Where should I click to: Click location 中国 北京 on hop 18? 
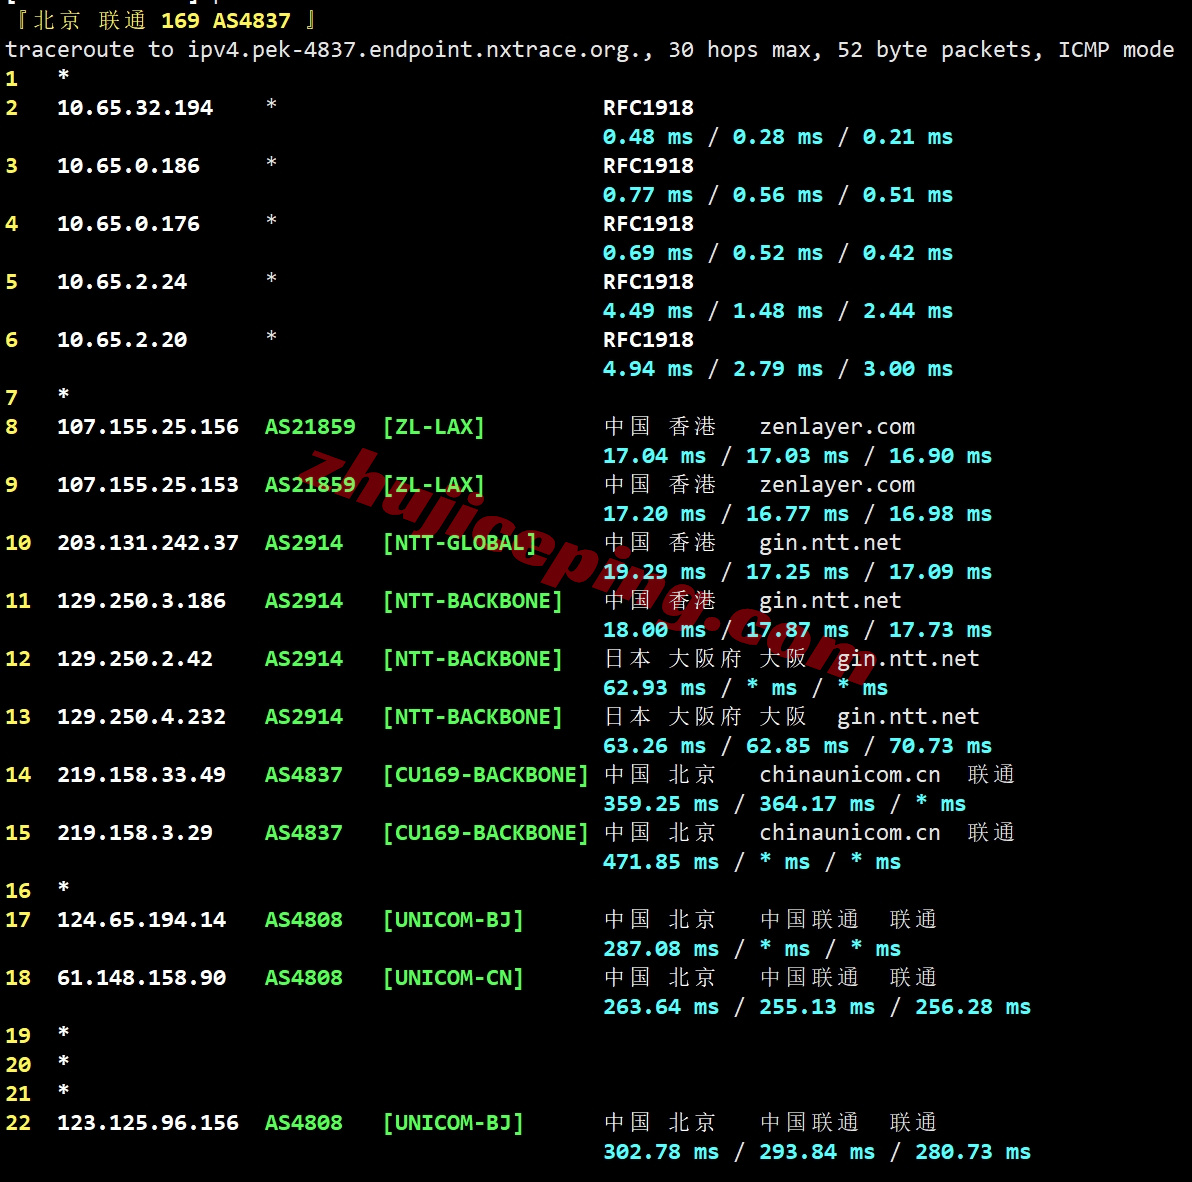(x=660, y=978)
